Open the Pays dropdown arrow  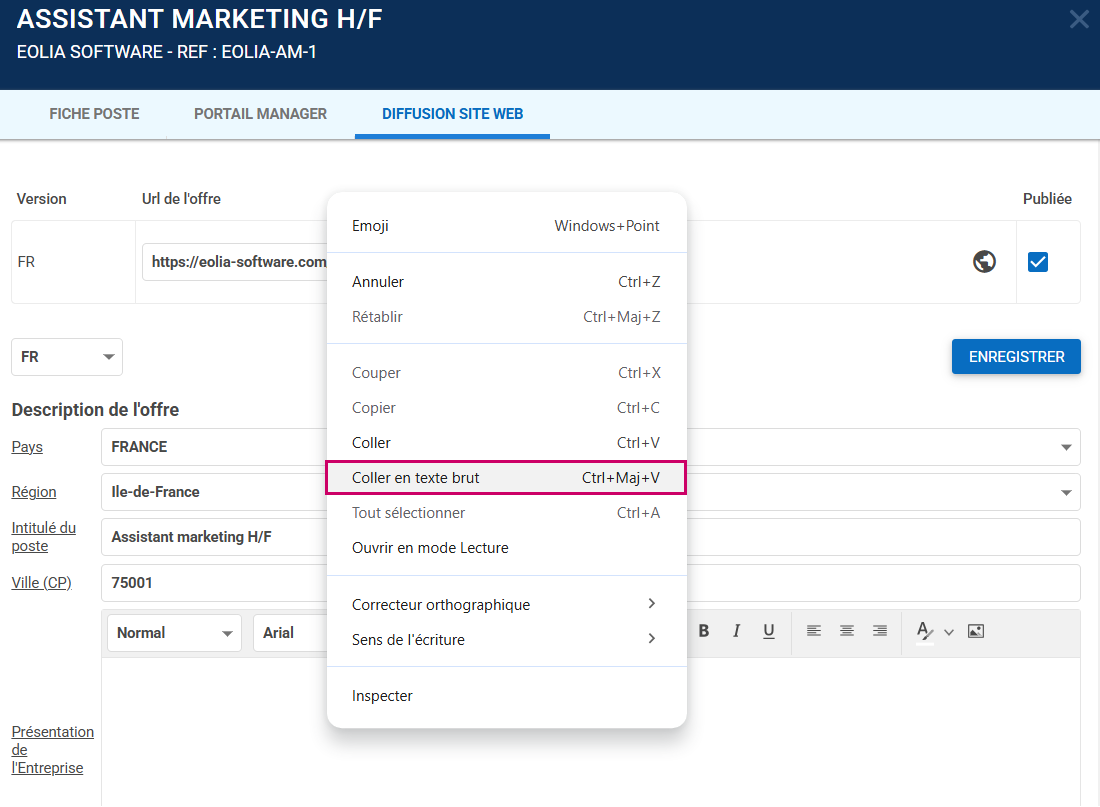coord(1065,447)
